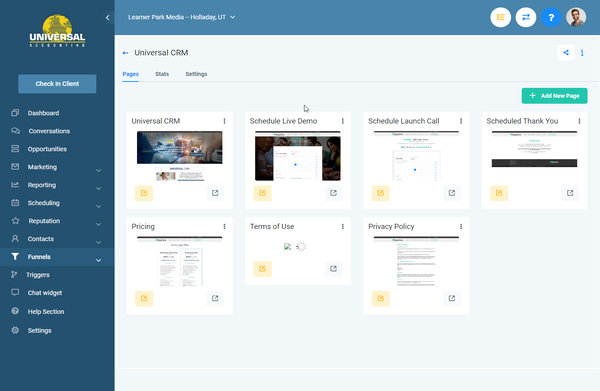The width and height of the screenshot is (600, 391).
Task: Click the Universal CRM page thumbnail
Action: (x=179, y=156)
